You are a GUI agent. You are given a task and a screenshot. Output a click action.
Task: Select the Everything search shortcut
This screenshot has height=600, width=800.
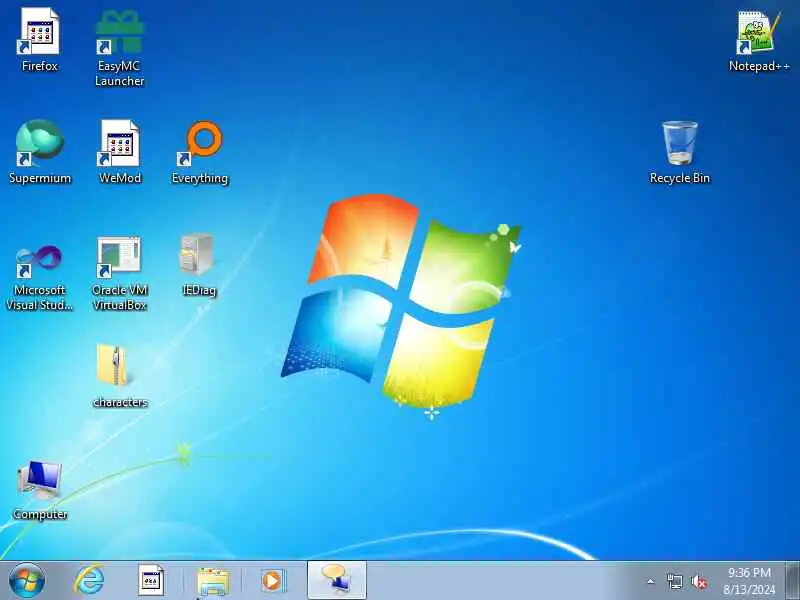point(200,152)
